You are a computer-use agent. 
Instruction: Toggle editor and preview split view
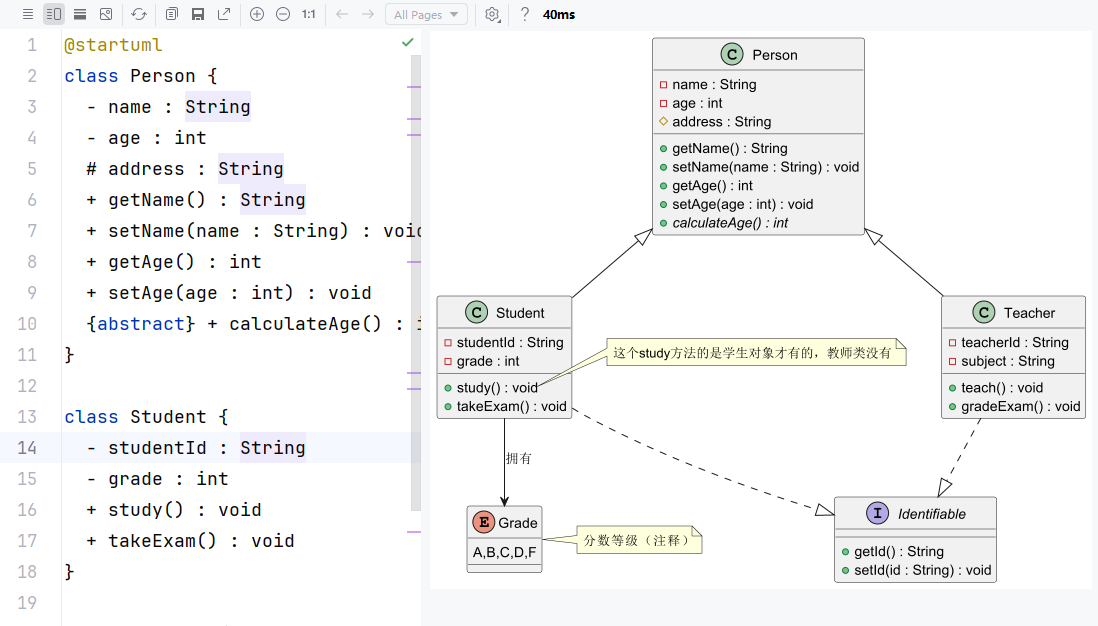(54, 14)
